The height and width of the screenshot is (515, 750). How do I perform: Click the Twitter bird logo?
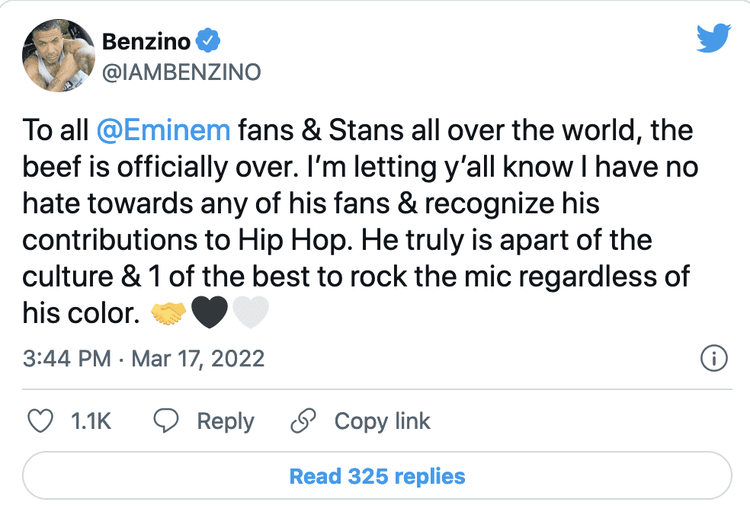pos(713,40)
